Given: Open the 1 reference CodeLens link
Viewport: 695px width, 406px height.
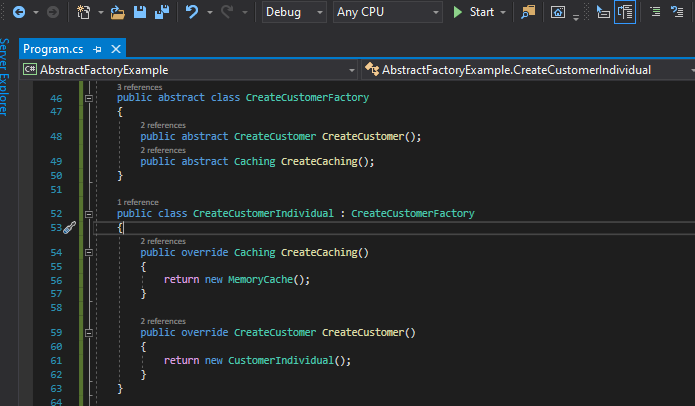Looking at the screenshot, I should click(x=138, y=202).
